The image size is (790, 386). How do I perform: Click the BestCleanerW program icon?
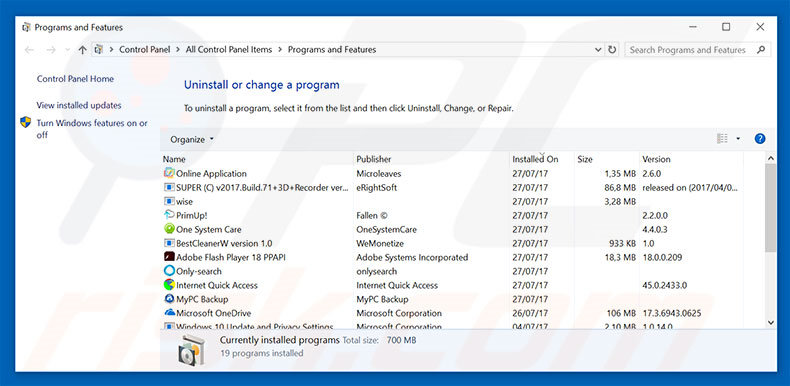pos(169,243)
